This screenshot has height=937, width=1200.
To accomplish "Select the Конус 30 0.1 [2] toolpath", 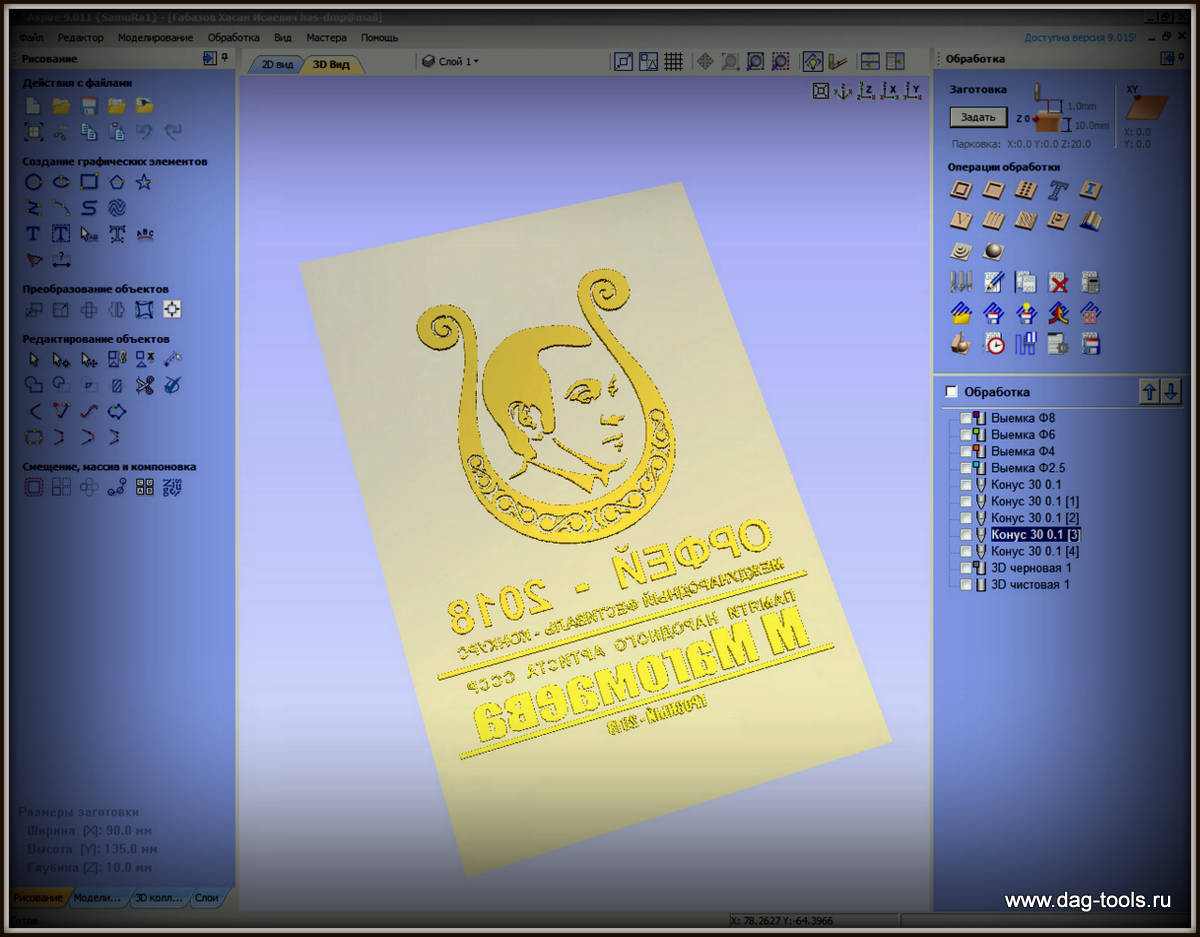I will click(1035, 518).
